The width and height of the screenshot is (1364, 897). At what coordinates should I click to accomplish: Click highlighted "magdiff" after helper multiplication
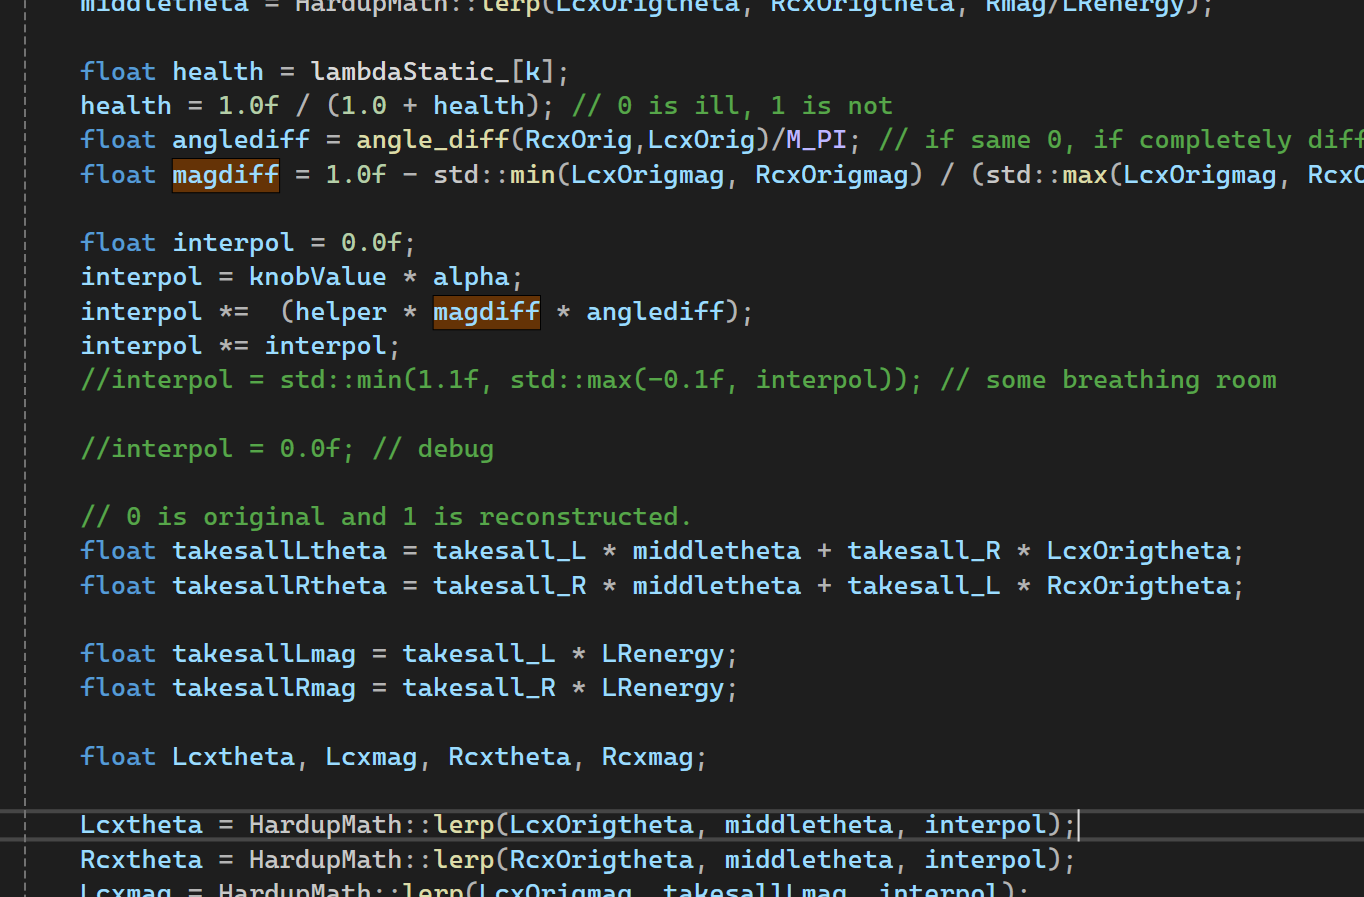(x=487, y=312)
